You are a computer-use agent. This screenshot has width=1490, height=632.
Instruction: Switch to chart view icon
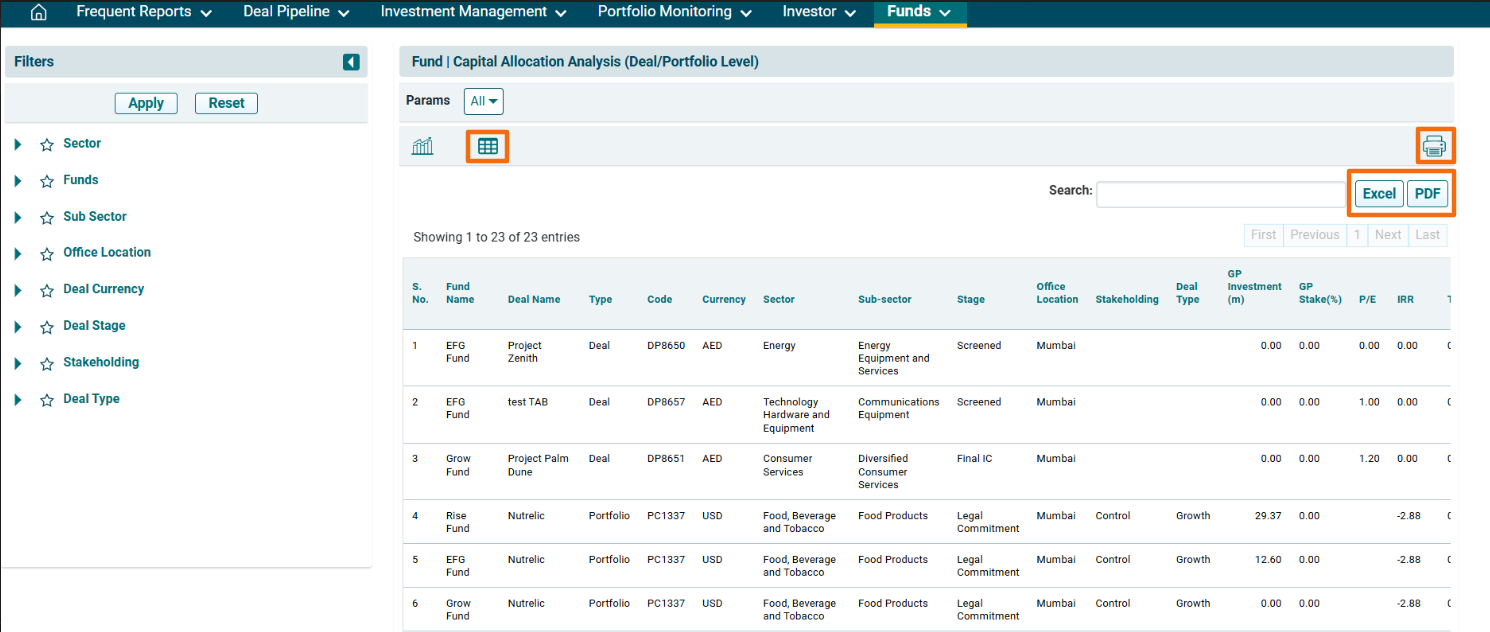pyautogui.click(x=423, y=146)
